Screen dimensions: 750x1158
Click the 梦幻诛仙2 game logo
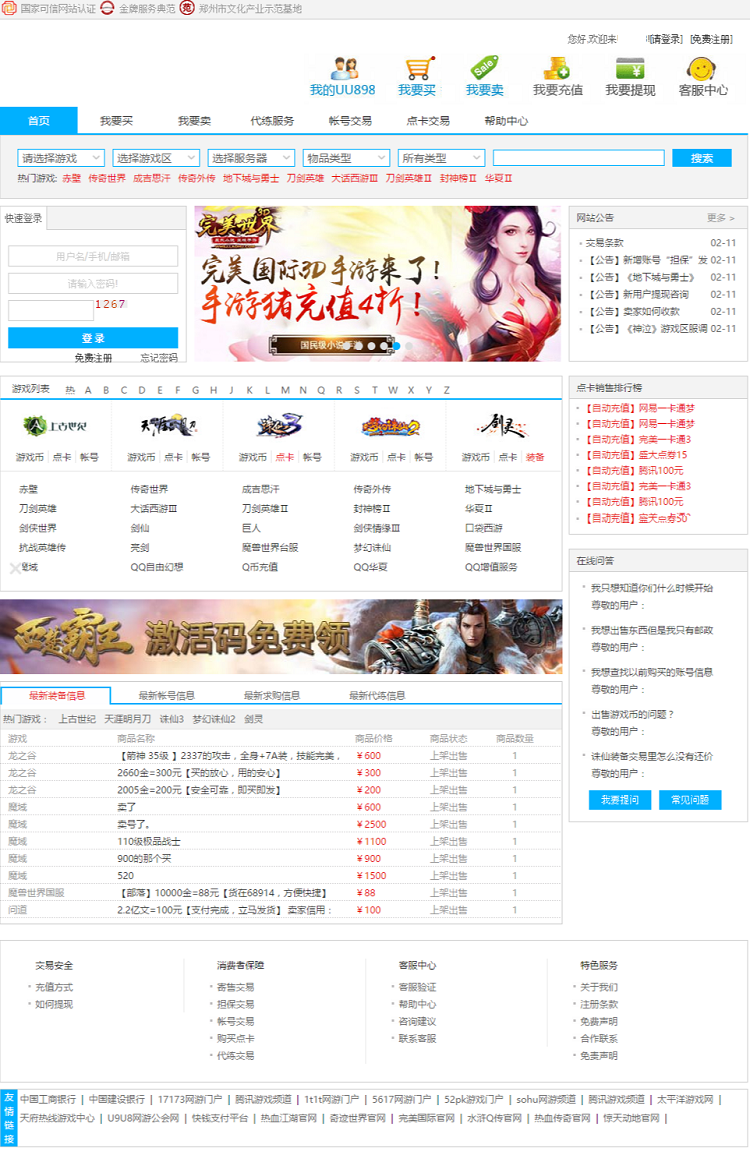click(391, 426)
